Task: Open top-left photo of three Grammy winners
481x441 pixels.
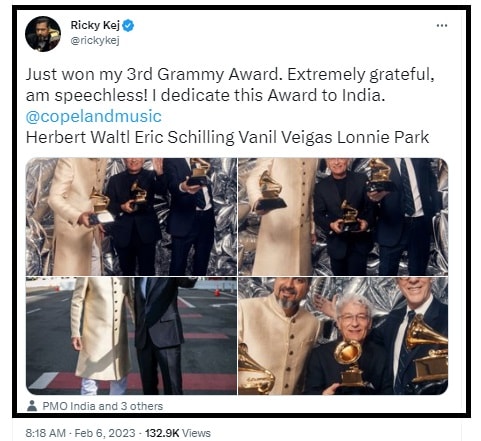Action: click(x=131, y=217)
